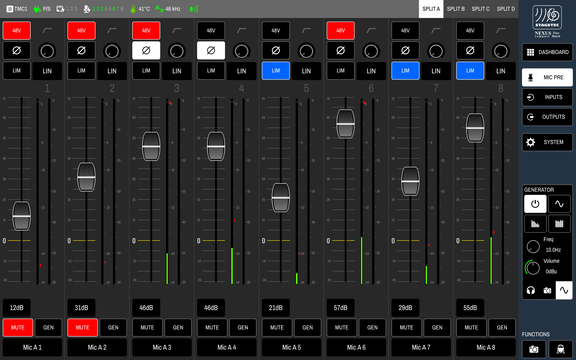Viewport: 576px width, 360px height.
Task: Open the Dashboard view
Action: click(x=547, y=52)
